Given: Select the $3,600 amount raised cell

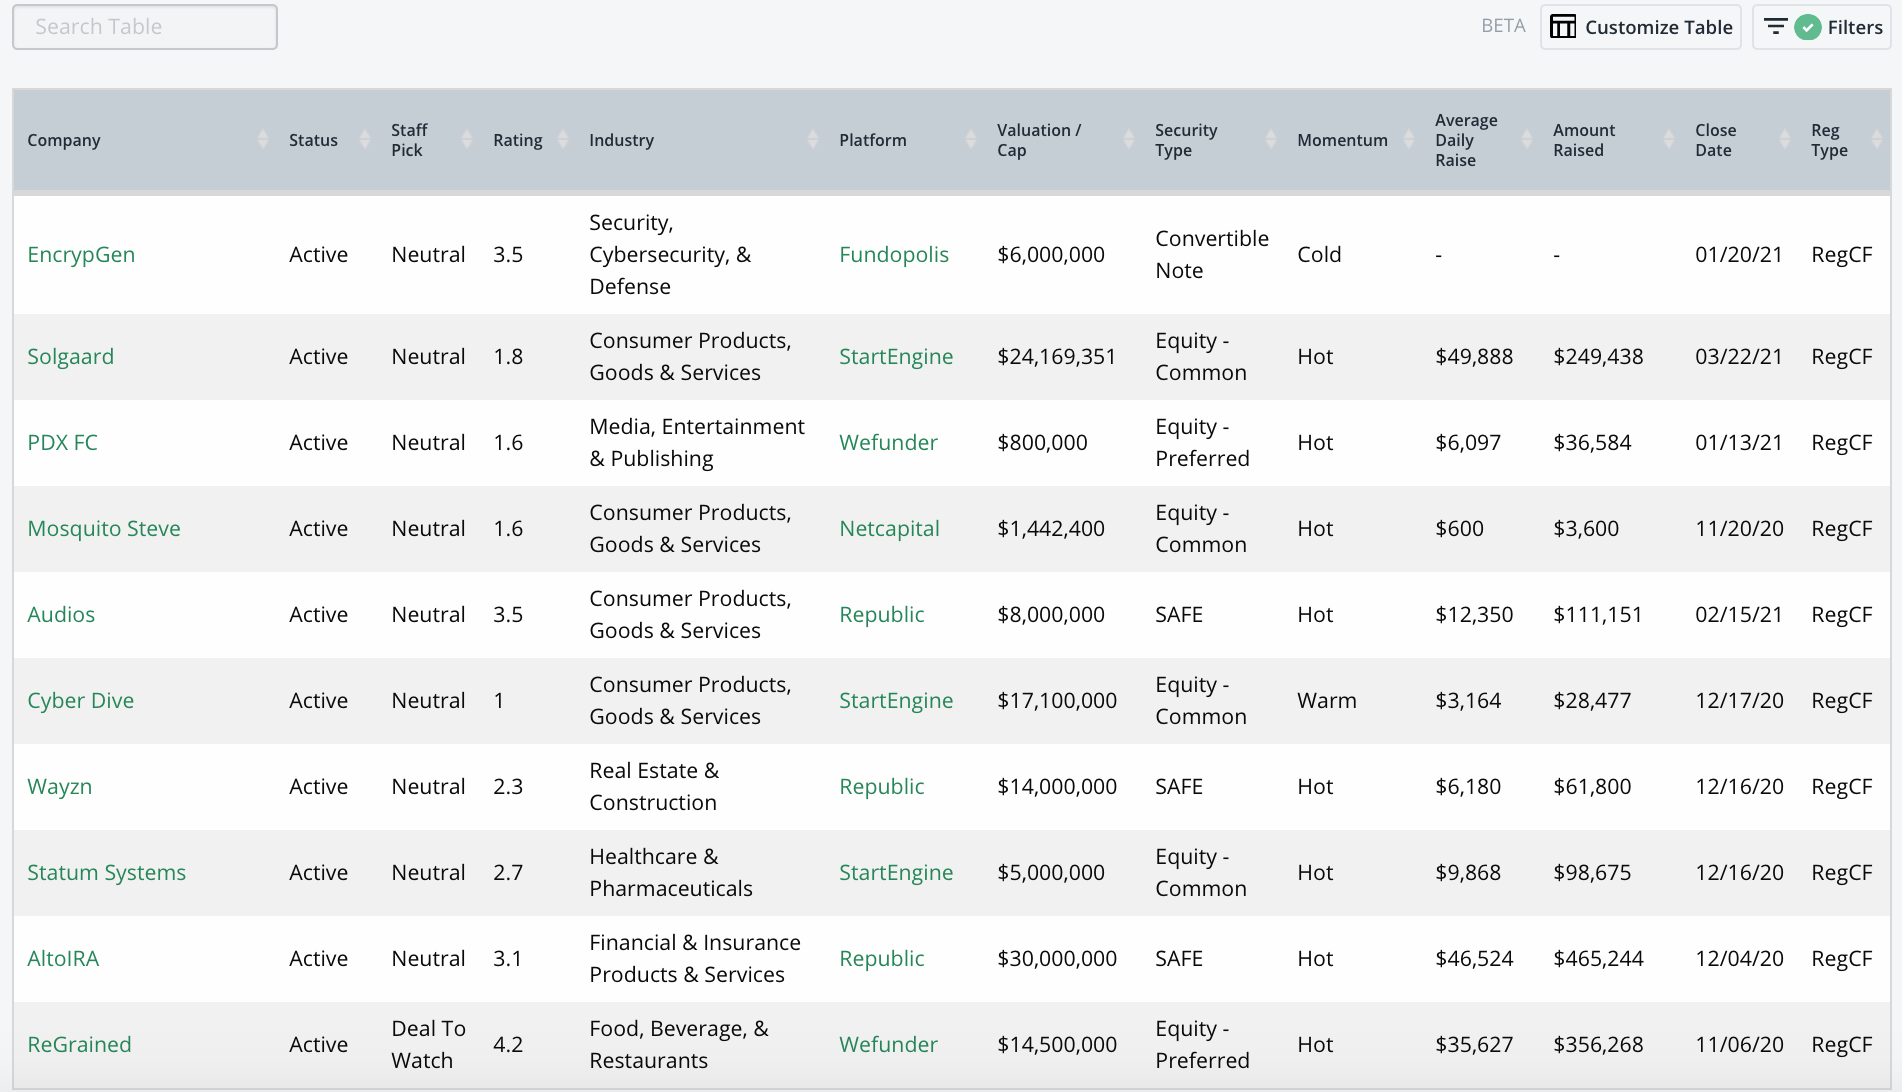Looking at the screenshot, I should click(1586, 529).
